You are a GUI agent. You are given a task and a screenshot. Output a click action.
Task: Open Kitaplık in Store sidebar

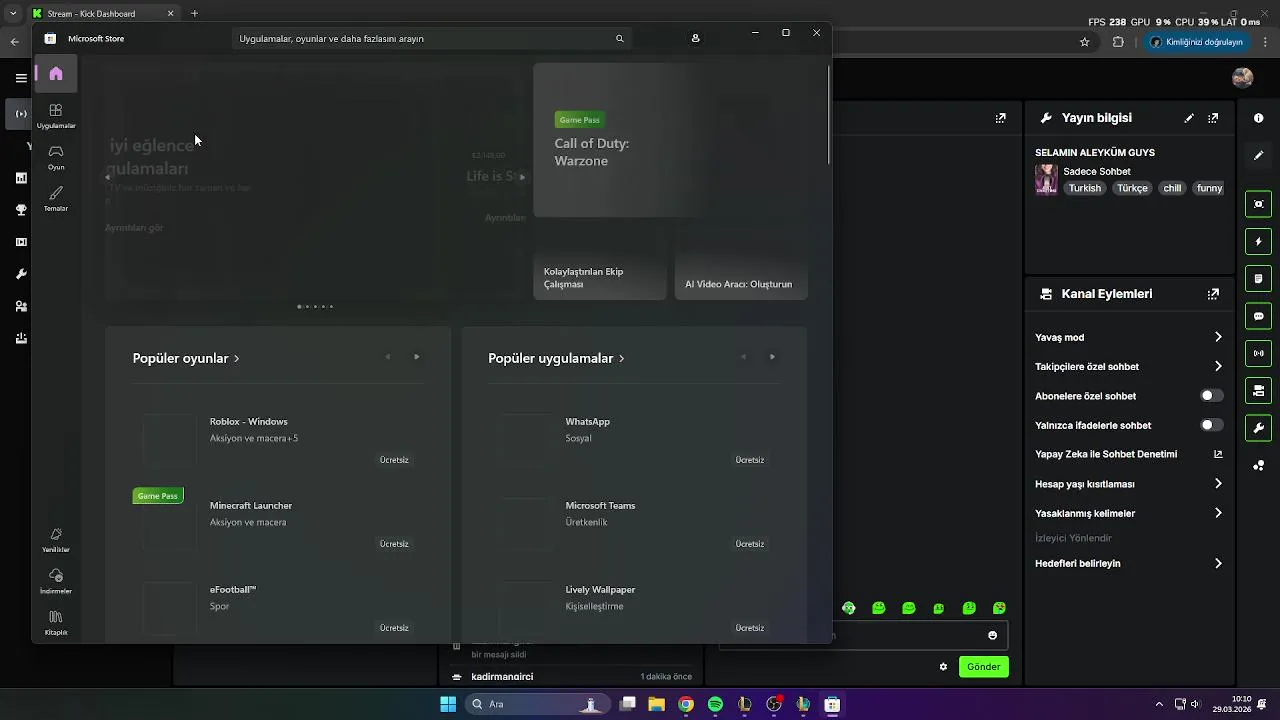(x=56, y=622)
